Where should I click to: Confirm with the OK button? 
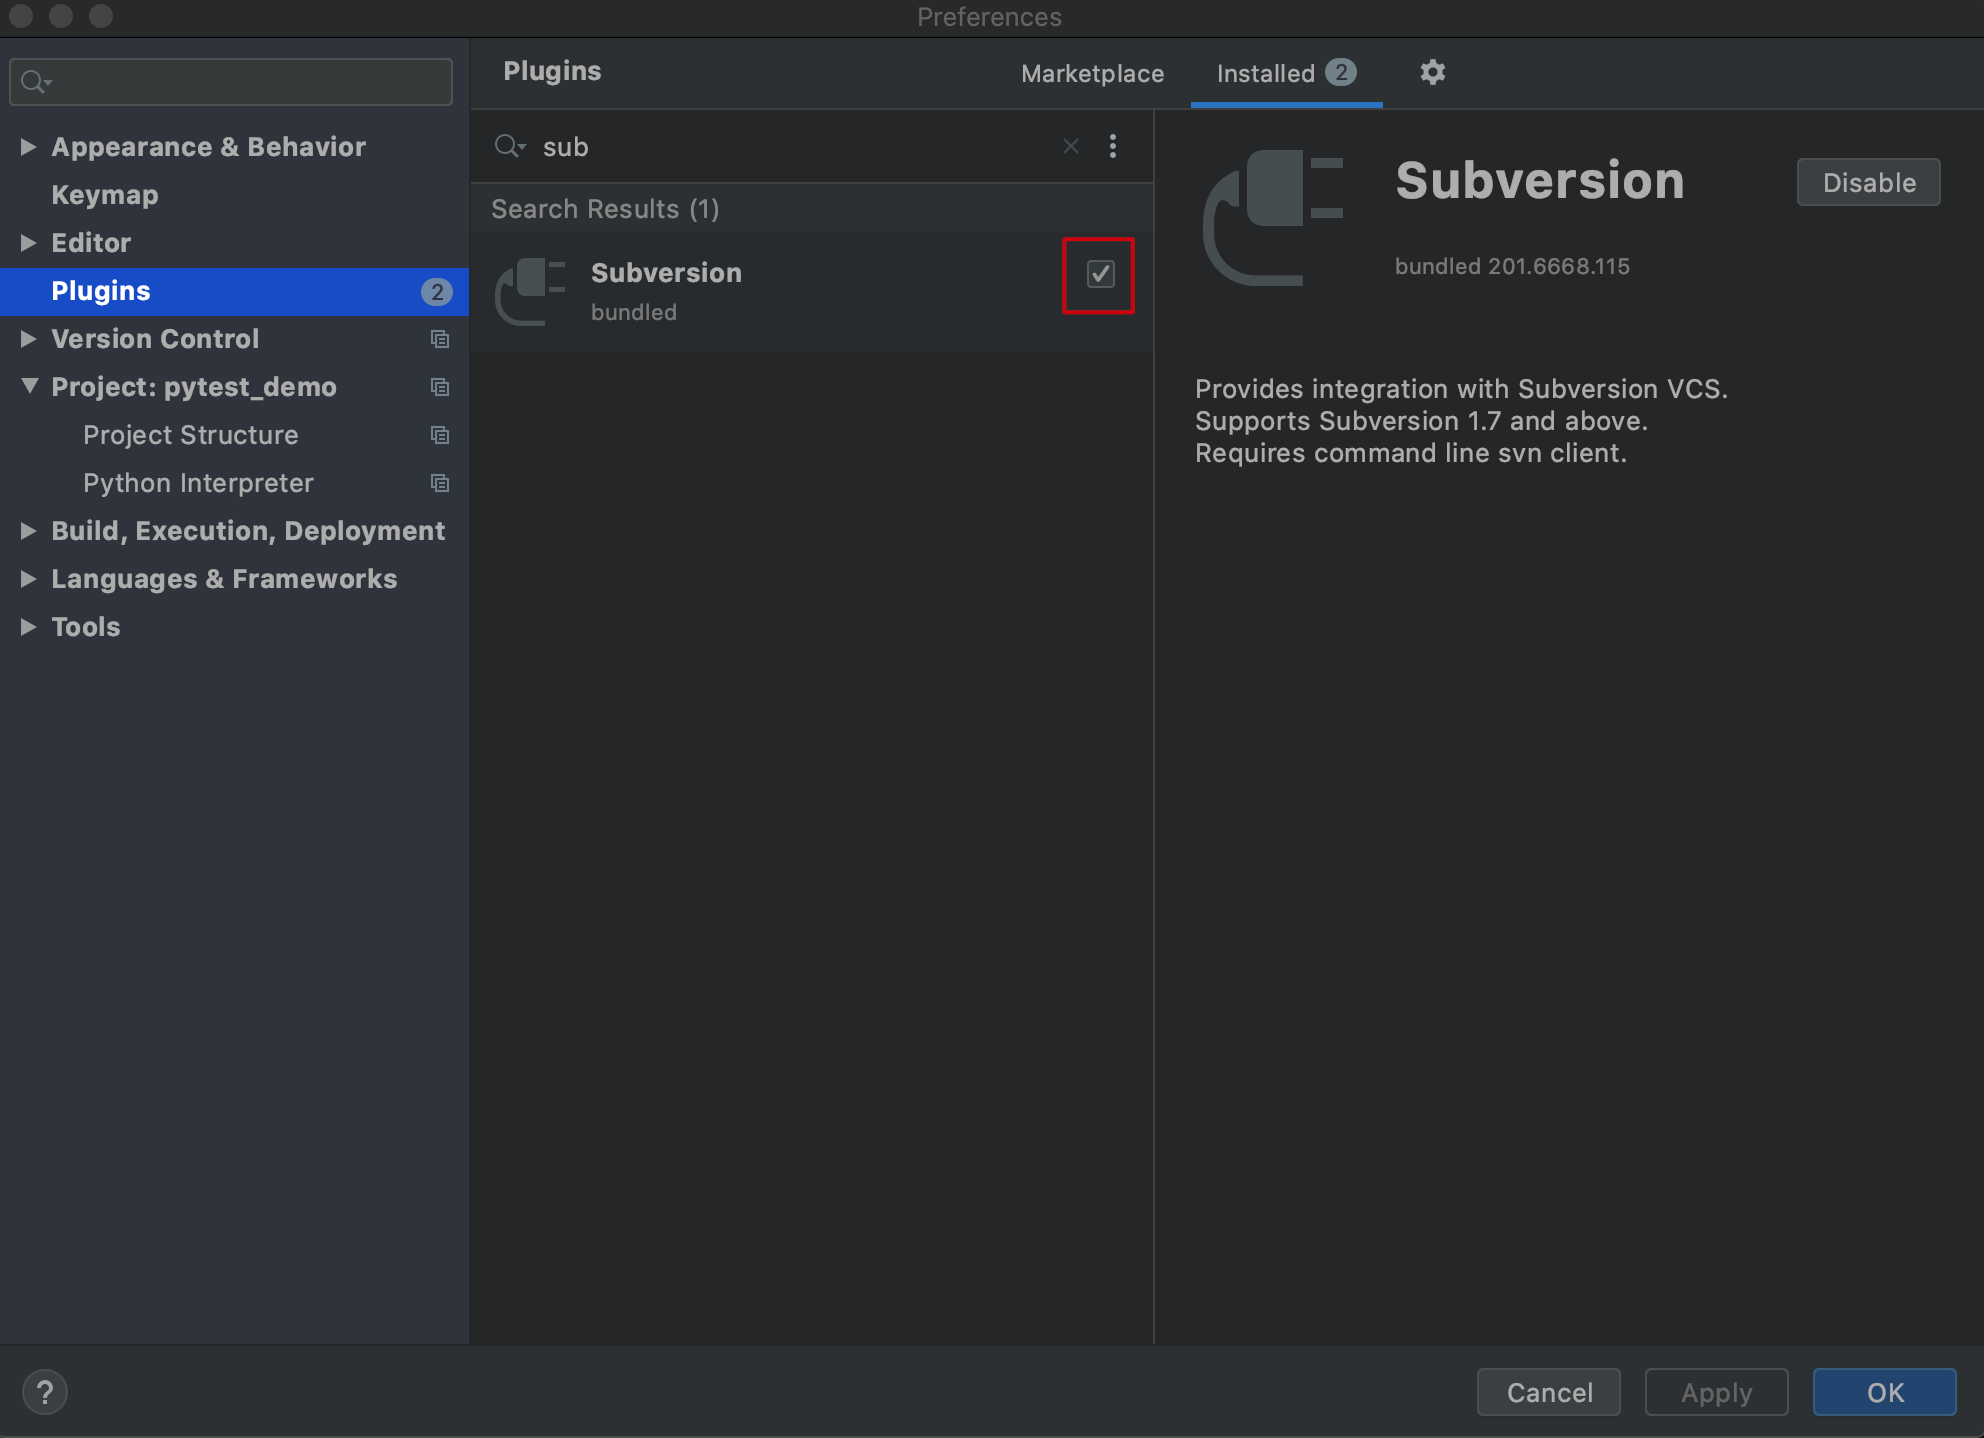[1885, 1392]
